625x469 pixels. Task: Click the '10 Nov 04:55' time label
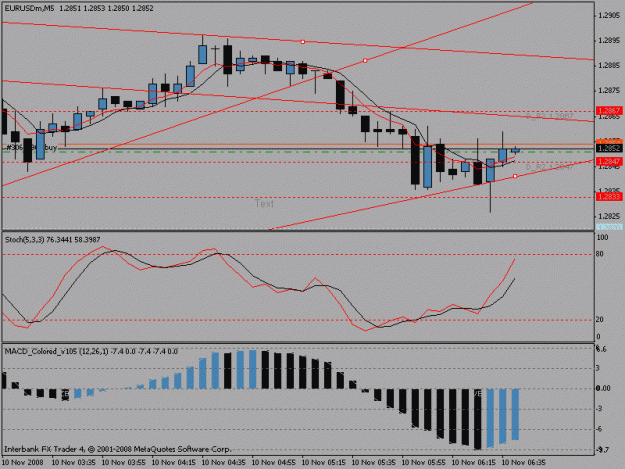274,463
